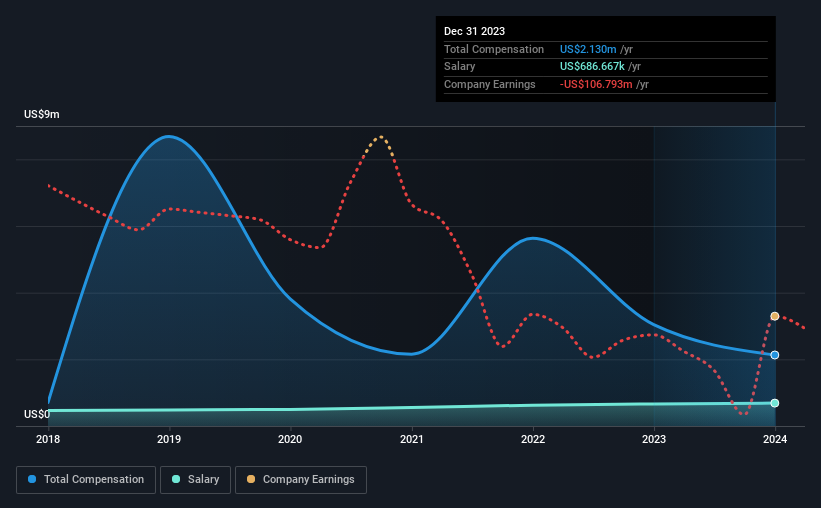The height and width of the screenshot is (508, 821).
Task: Click the US$2.130m total compensation value
Action: (x=588, y=49)
